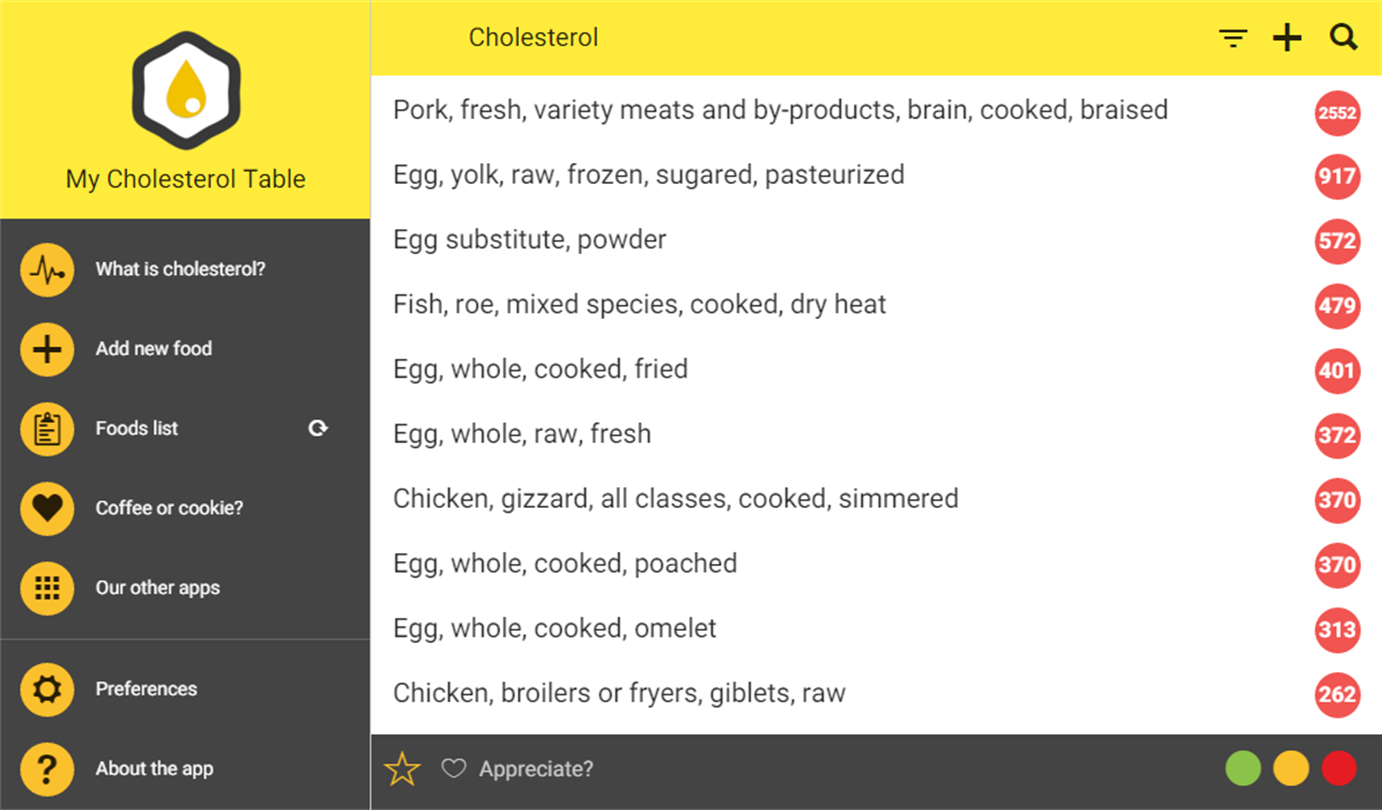Click the Preferences gear icon
Viewport: 1382px width, 810px height.
pyautogui.click(x=47, y=689)
